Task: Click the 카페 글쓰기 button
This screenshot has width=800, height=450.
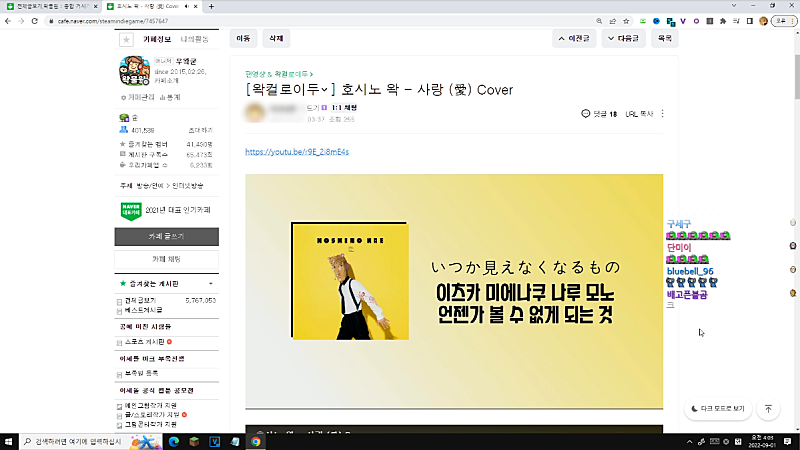Action: [x=166, y=237]
